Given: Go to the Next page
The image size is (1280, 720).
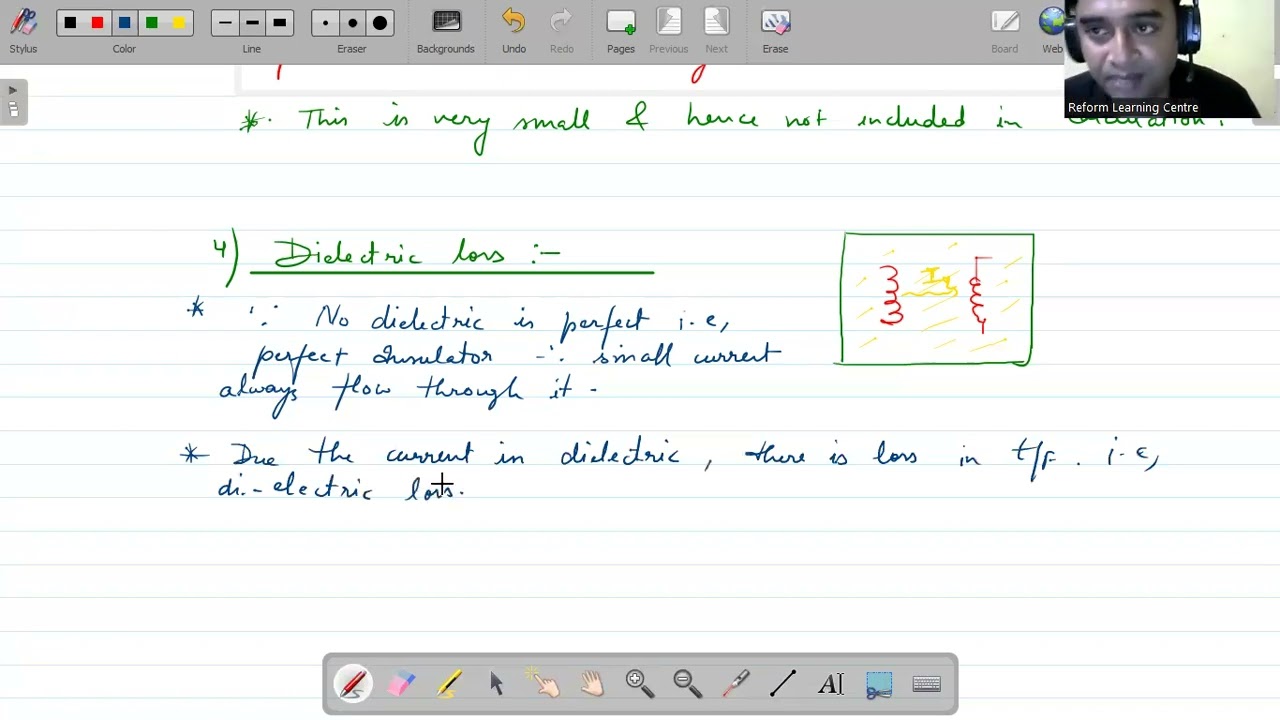Looking at the screenshot, I should click(716, 30).
